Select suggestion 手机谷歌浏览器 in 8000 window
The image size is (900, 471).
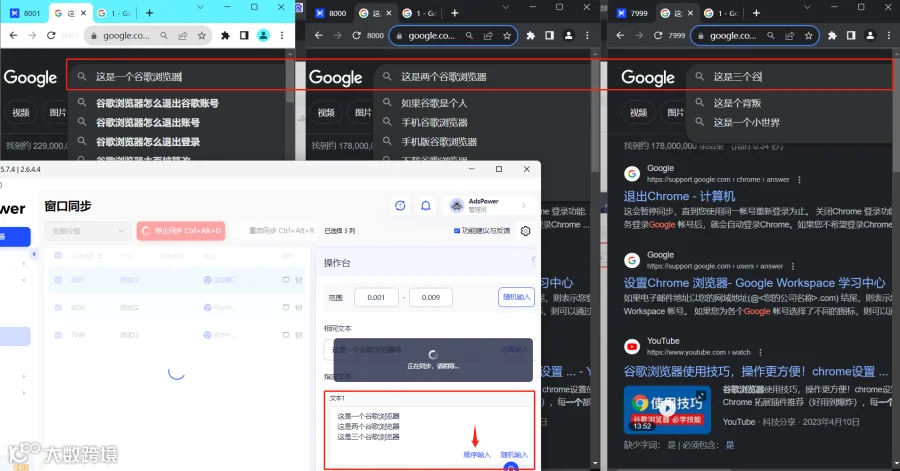pos(434,122)
